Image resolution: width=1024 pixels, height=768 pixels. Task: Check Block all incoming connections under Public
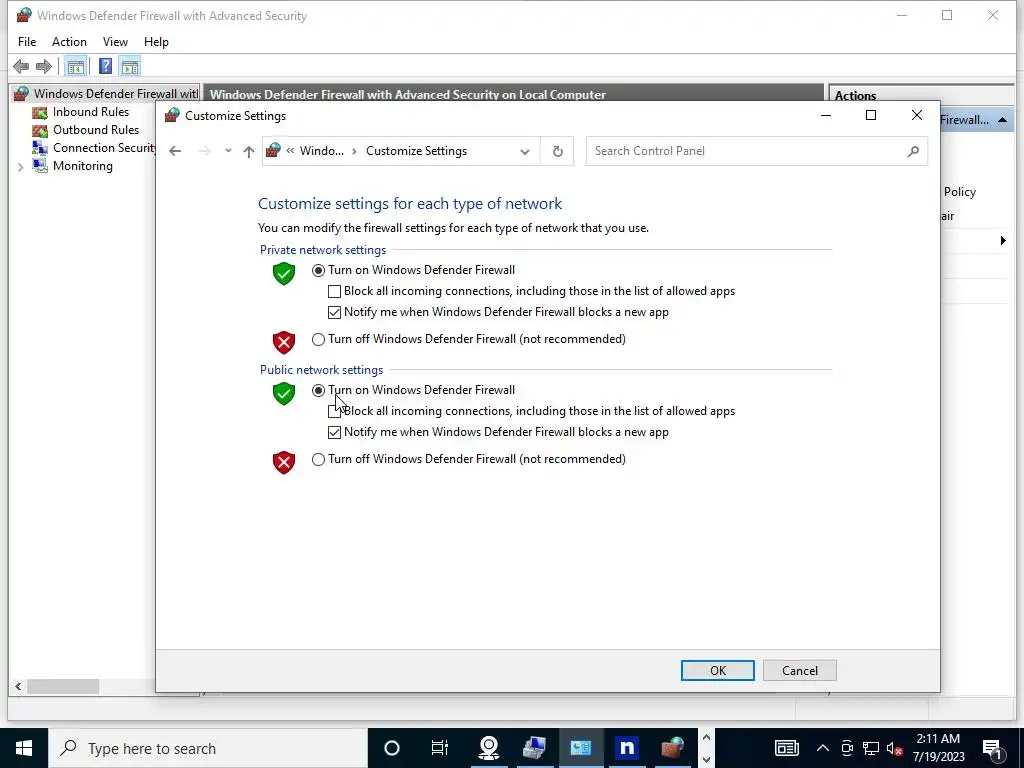coord(334,411)
